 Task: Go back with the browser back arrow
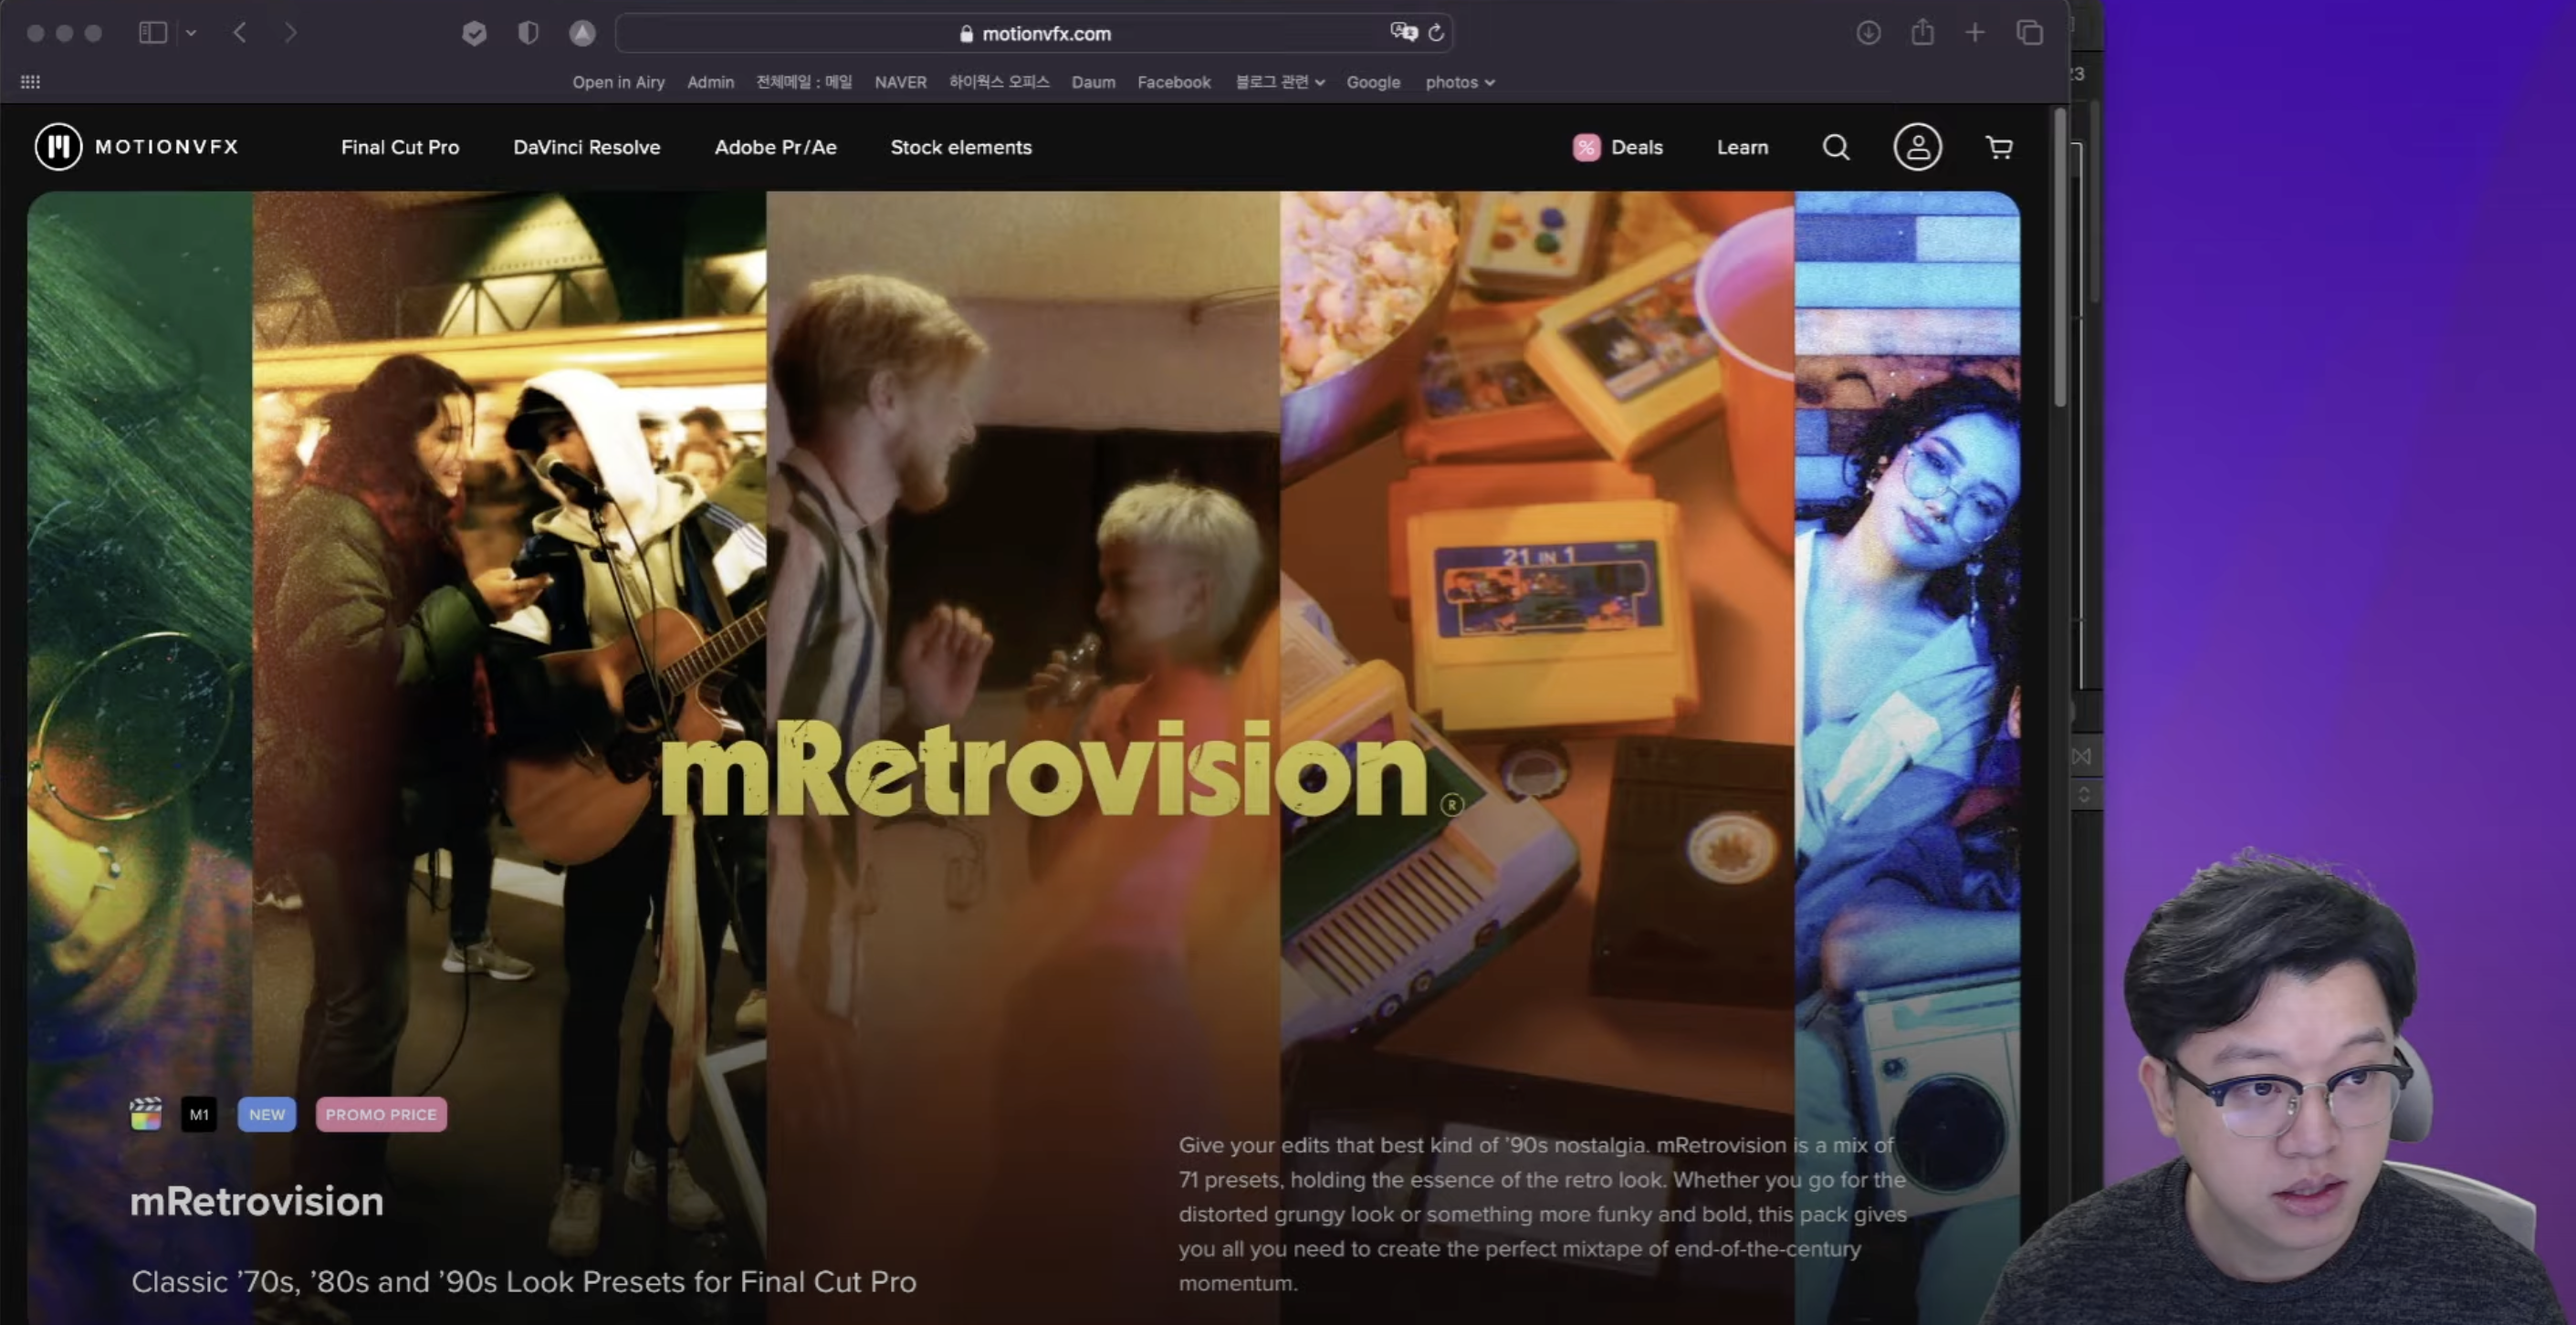[240, 33]
